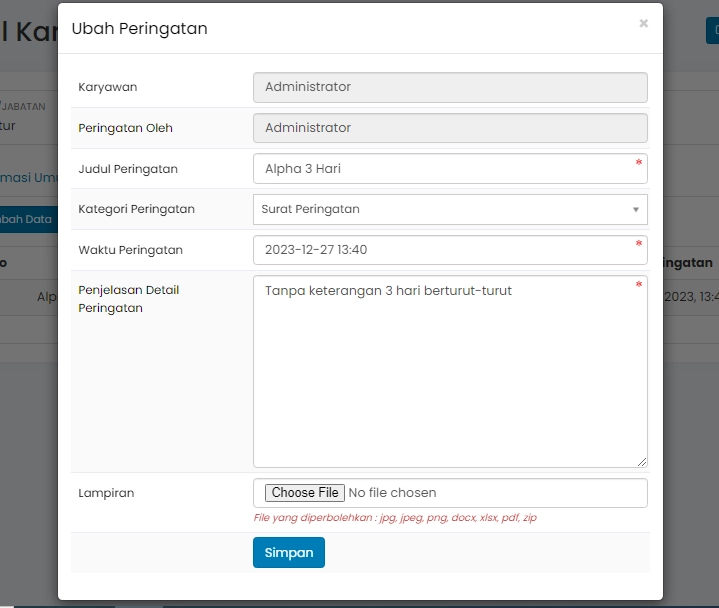Click the Peringatan Oleh disabled field
This screenshot has width=719, height=608.
pos(449,128)
